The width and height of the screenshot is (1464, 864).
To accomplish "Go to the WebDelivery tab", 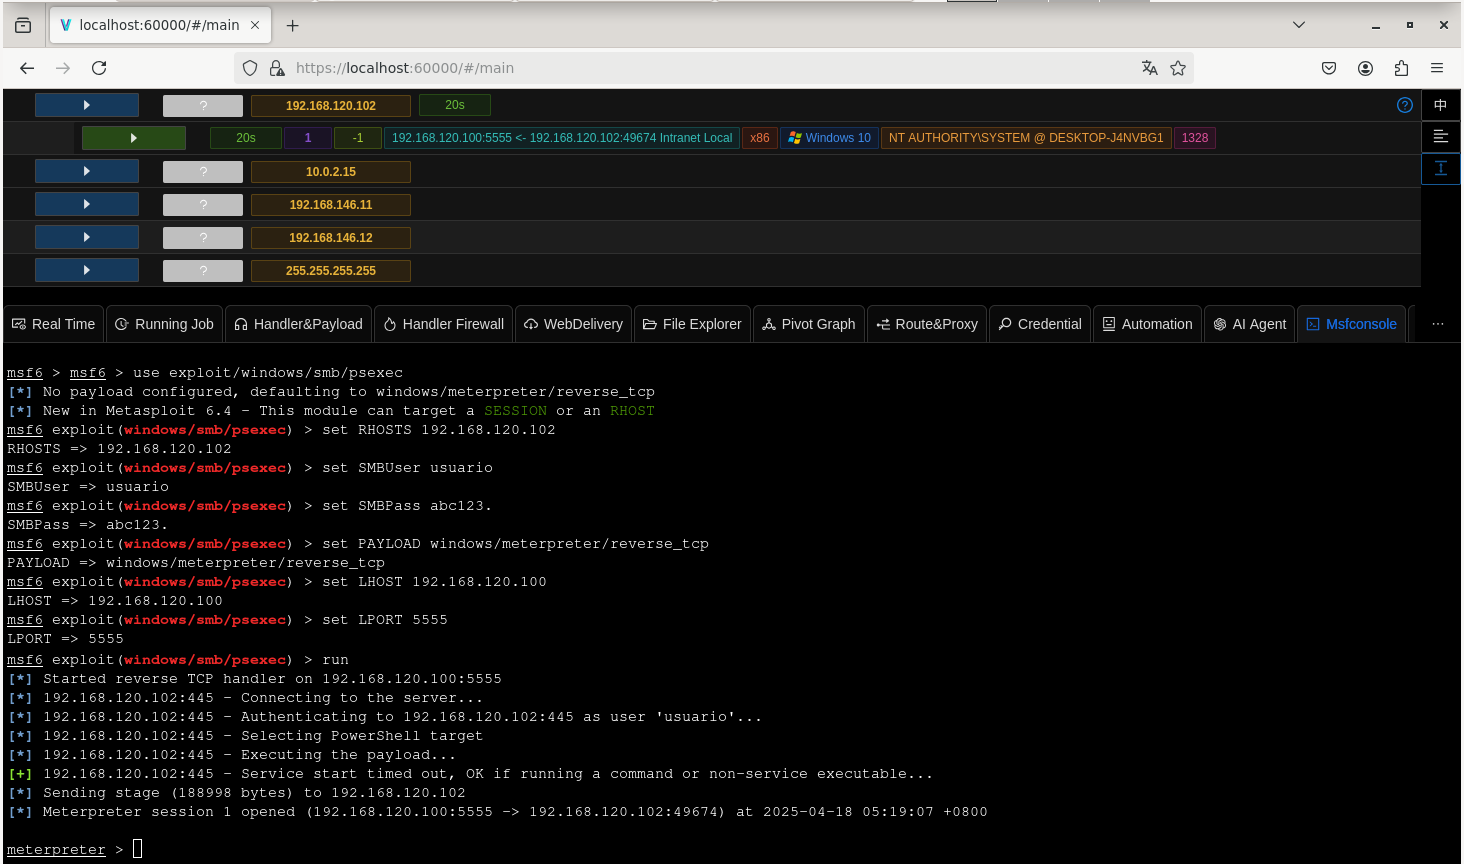I will [x=574, y=324].
